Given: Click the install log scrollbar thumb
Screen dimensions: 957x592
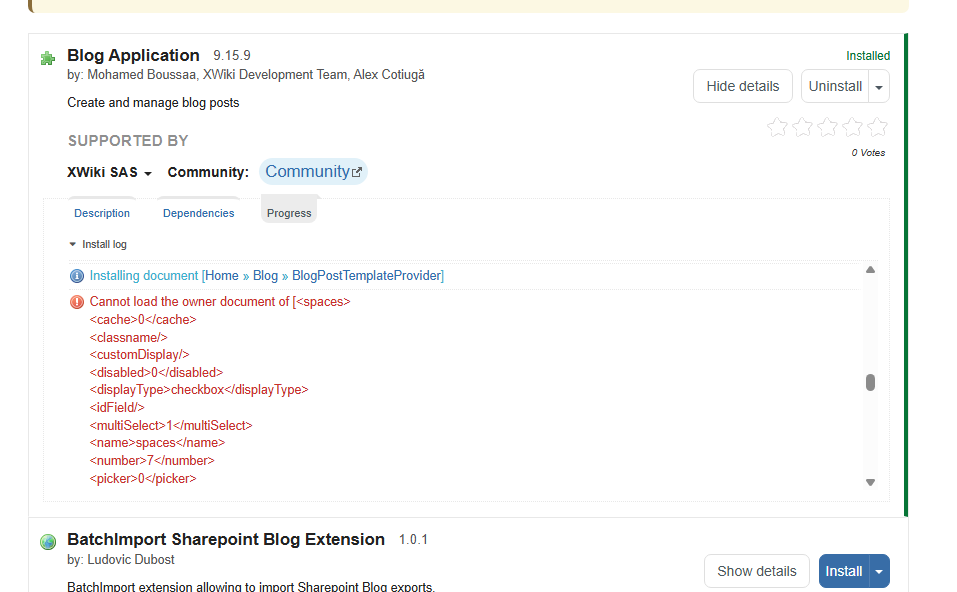Looking at the screenshot, I should tap(870, 382).
